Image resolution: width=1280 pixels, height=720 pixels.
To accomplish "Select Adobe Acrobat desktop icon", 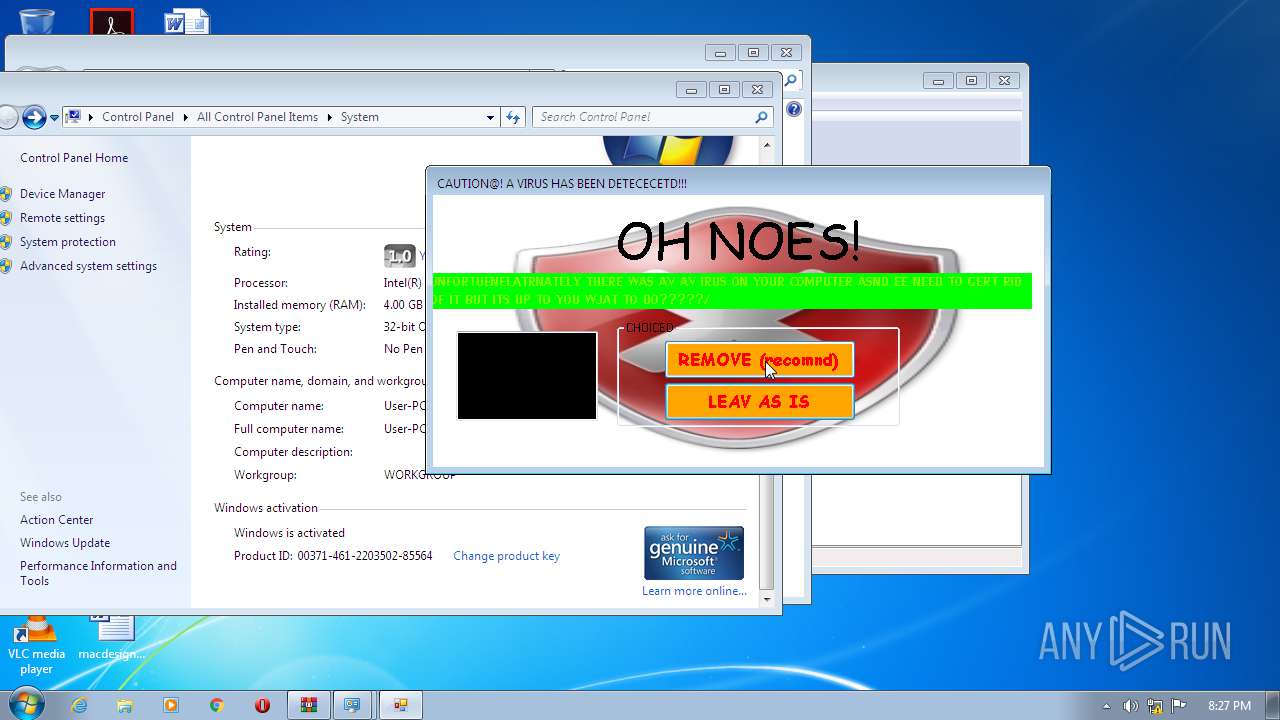I will coord(112,21).
